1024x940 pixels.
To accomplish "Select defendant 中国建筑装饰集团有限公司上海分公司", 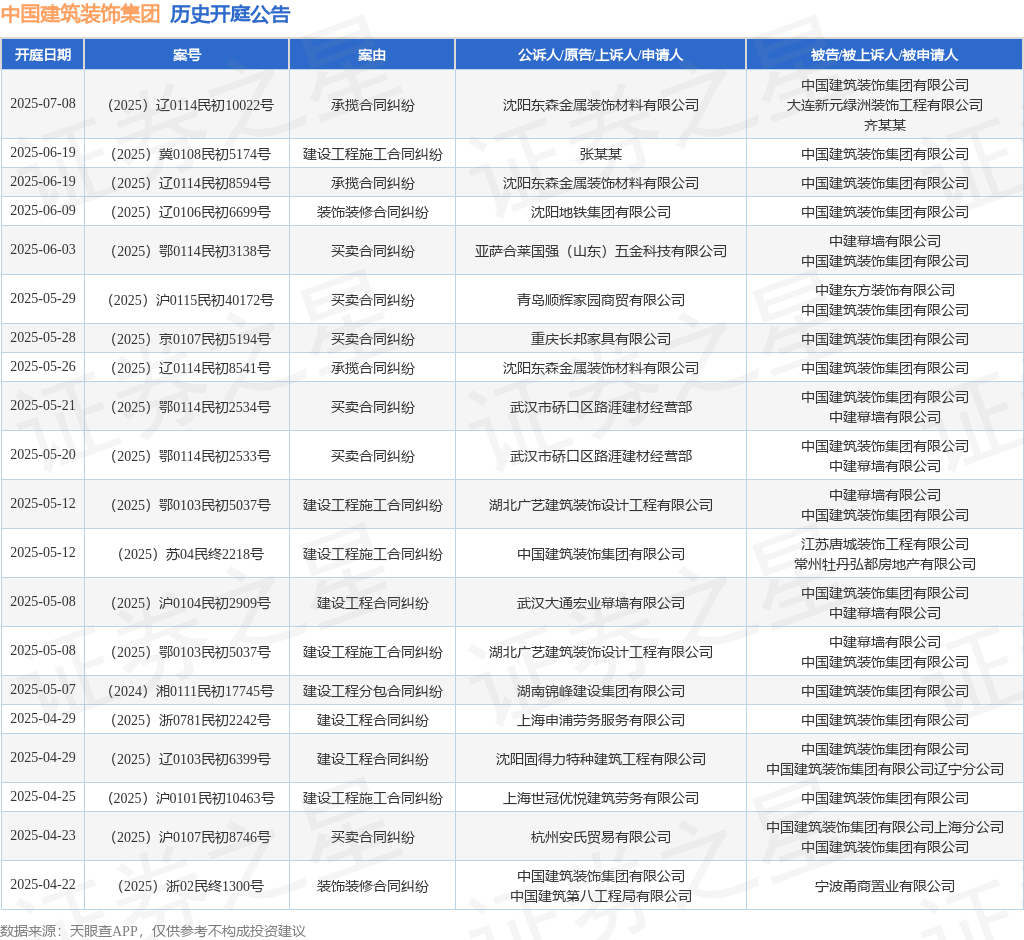I will click(x=885, y=827).
